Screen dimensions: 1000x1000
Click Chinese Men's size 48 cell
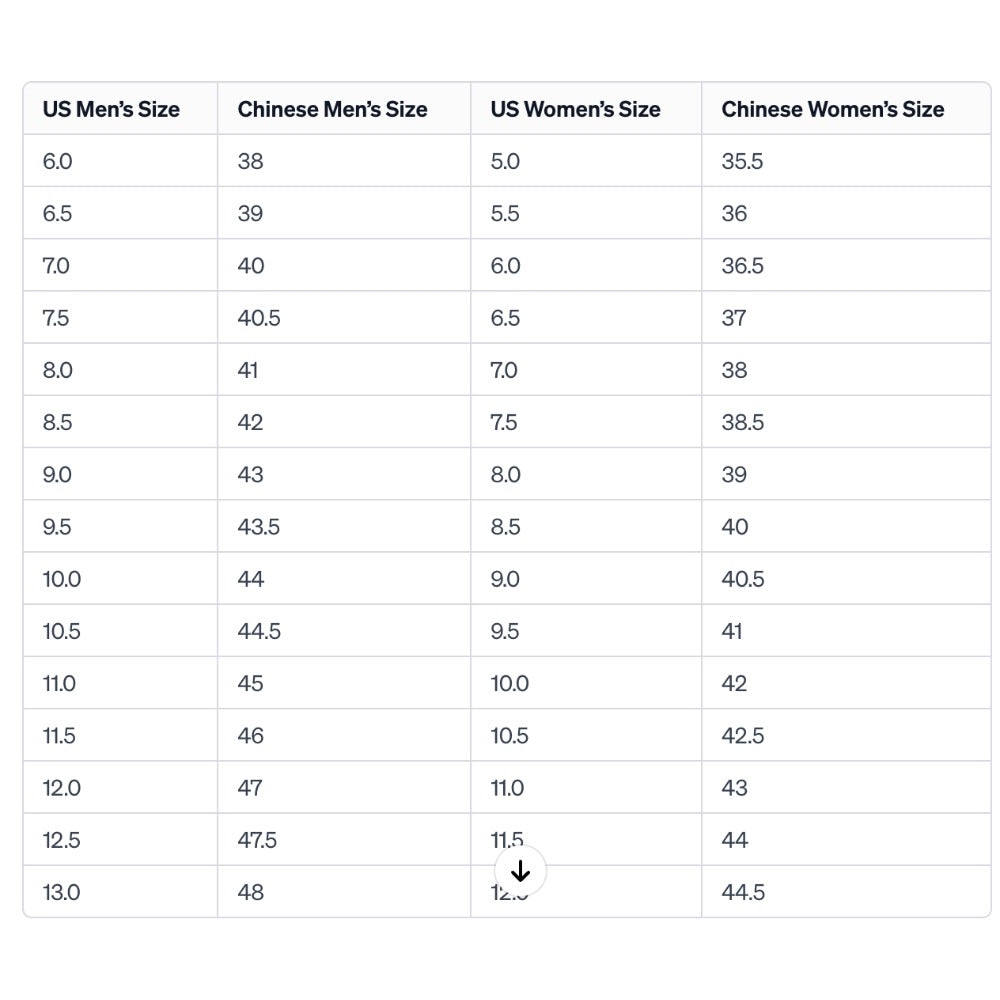(x=251, y=892)
